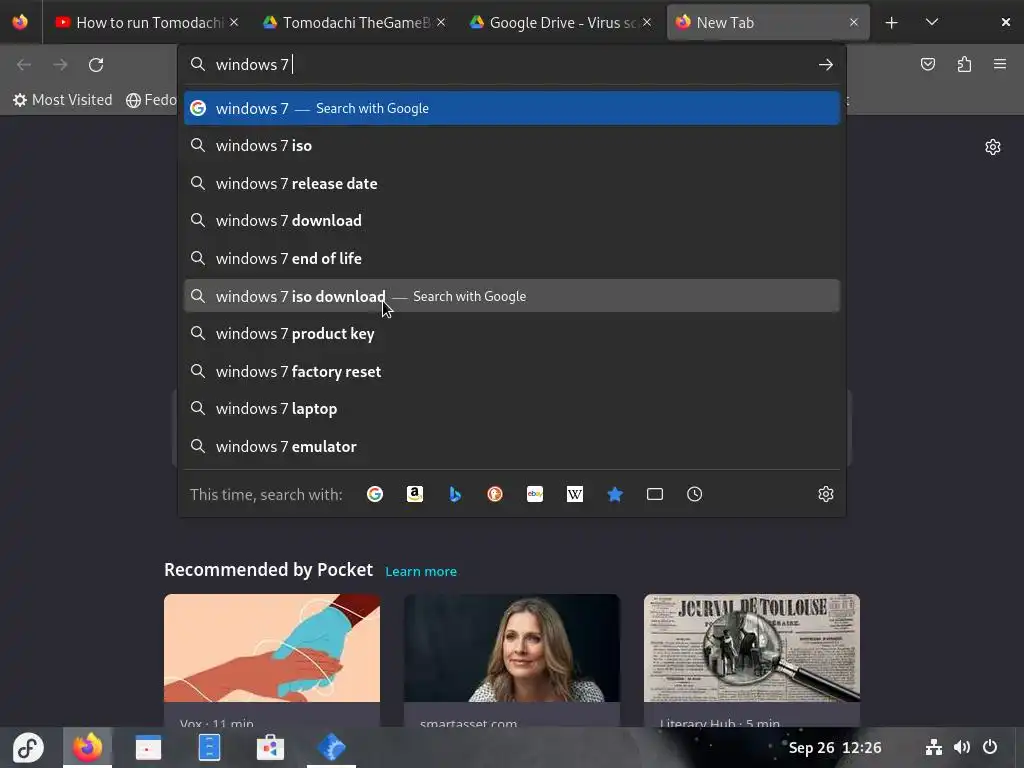Viewport: 1024px width, 768px height.
Task: Close the How to run Tomodachi tab
Action: click(234, 23)
